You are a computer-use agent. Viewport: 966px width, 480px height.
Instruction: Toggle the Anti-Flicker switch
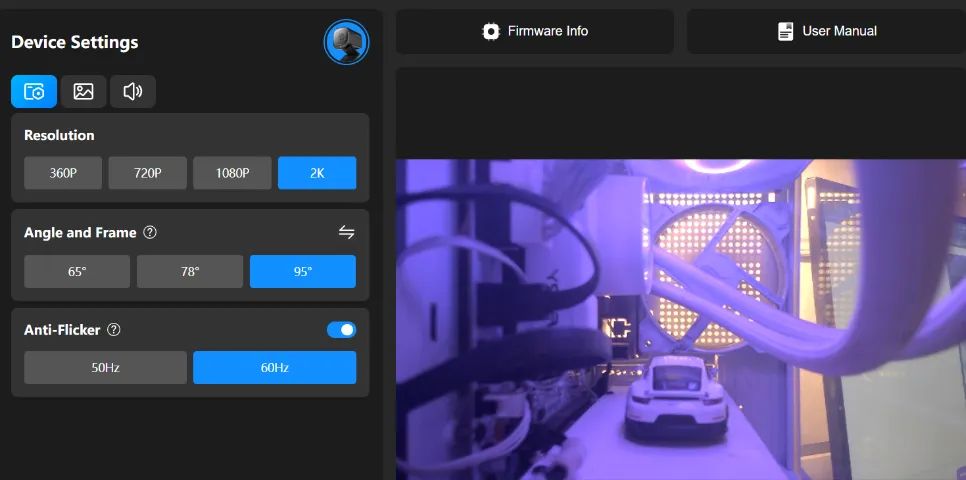(x=341, y=330)
